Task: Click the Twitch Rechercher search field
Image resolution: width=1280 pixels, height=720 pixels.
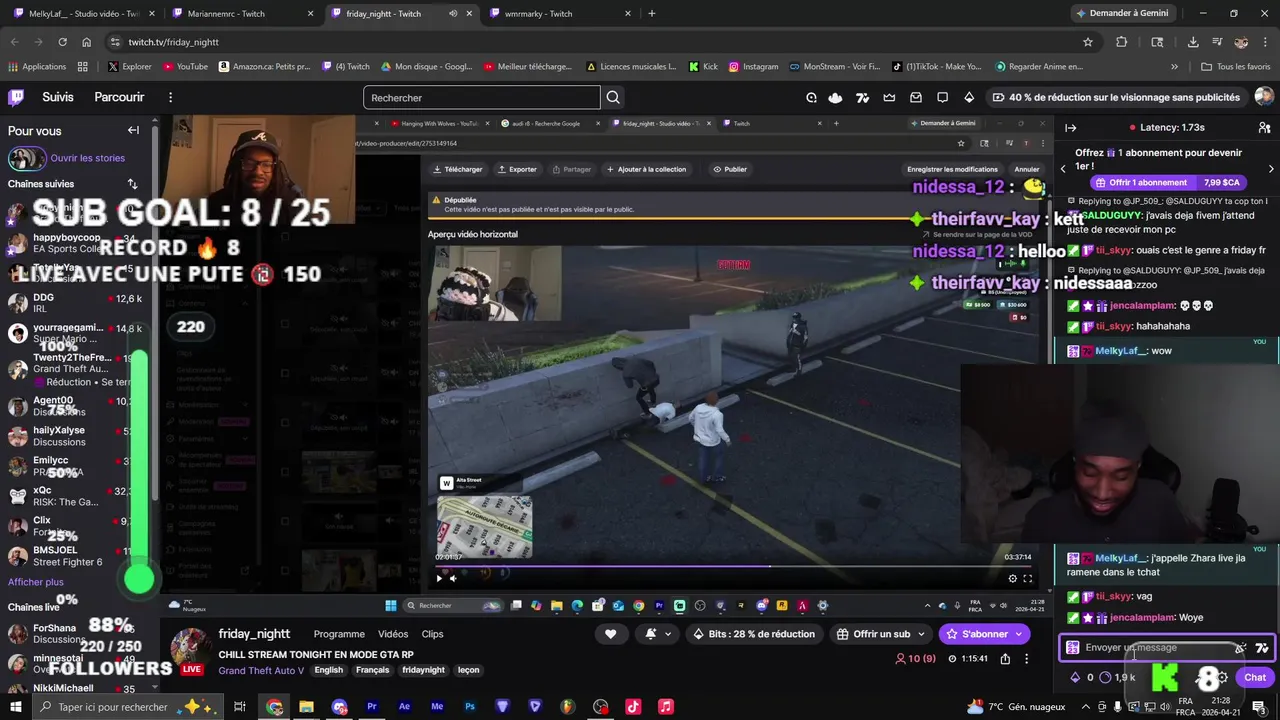Action: point(481,97)
